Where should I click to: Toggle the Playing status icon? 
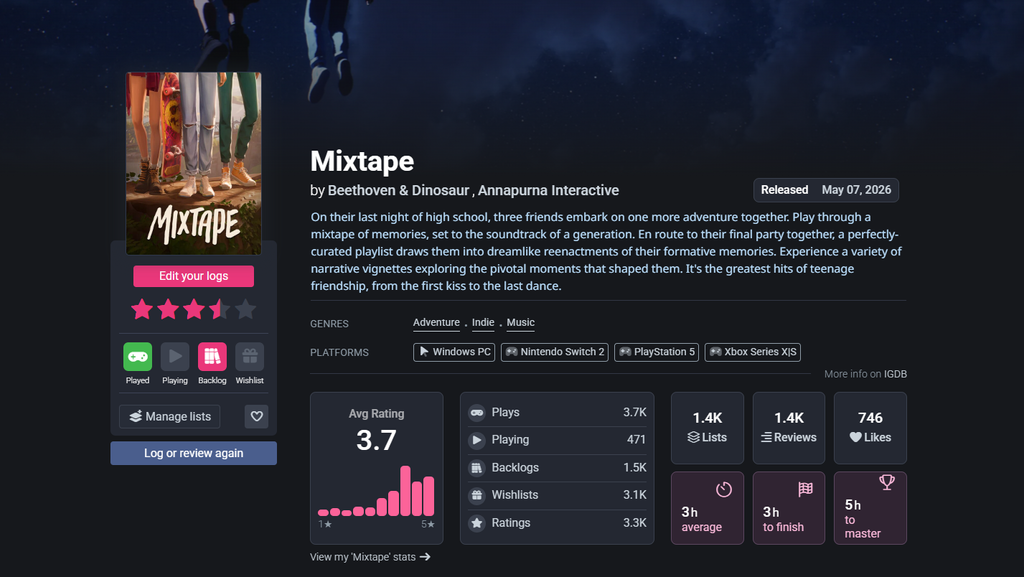[x=175, y=356]
